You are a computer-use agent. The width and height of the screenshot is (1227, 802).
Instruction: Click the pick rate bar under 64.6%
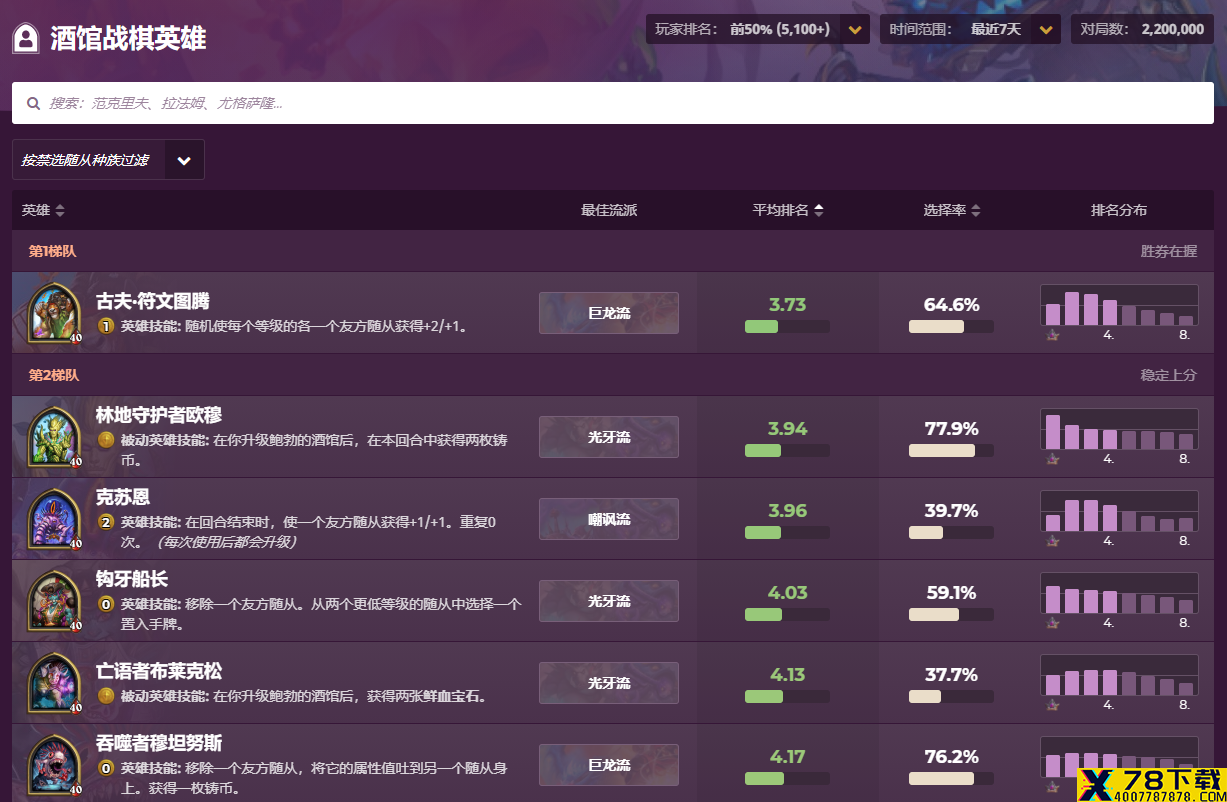tap(951, 326)
